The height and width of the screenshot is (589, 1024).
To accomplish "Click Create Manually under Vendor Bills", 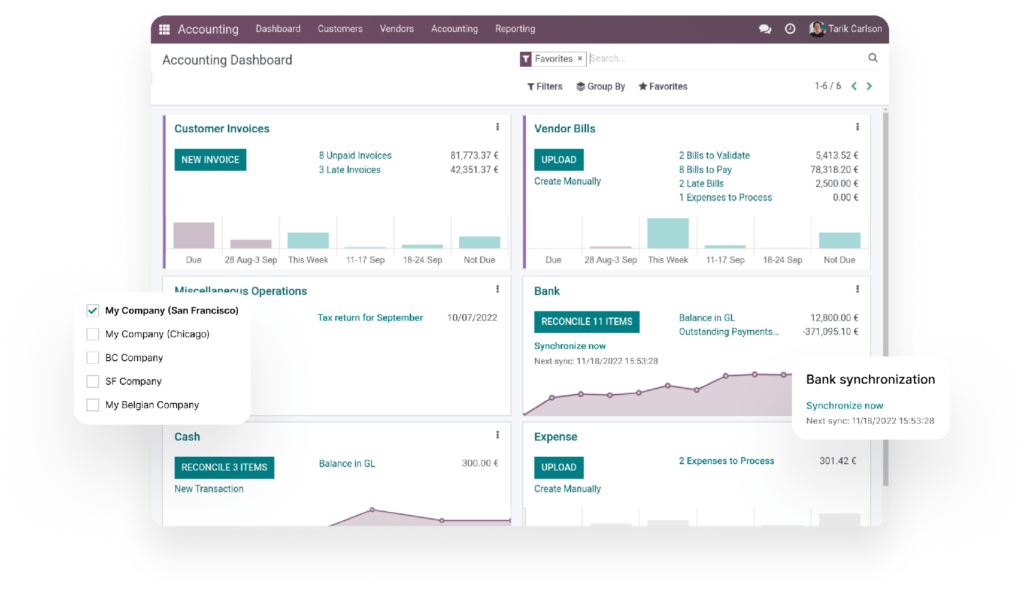I will pyautogui.click(x=568, y=182).
